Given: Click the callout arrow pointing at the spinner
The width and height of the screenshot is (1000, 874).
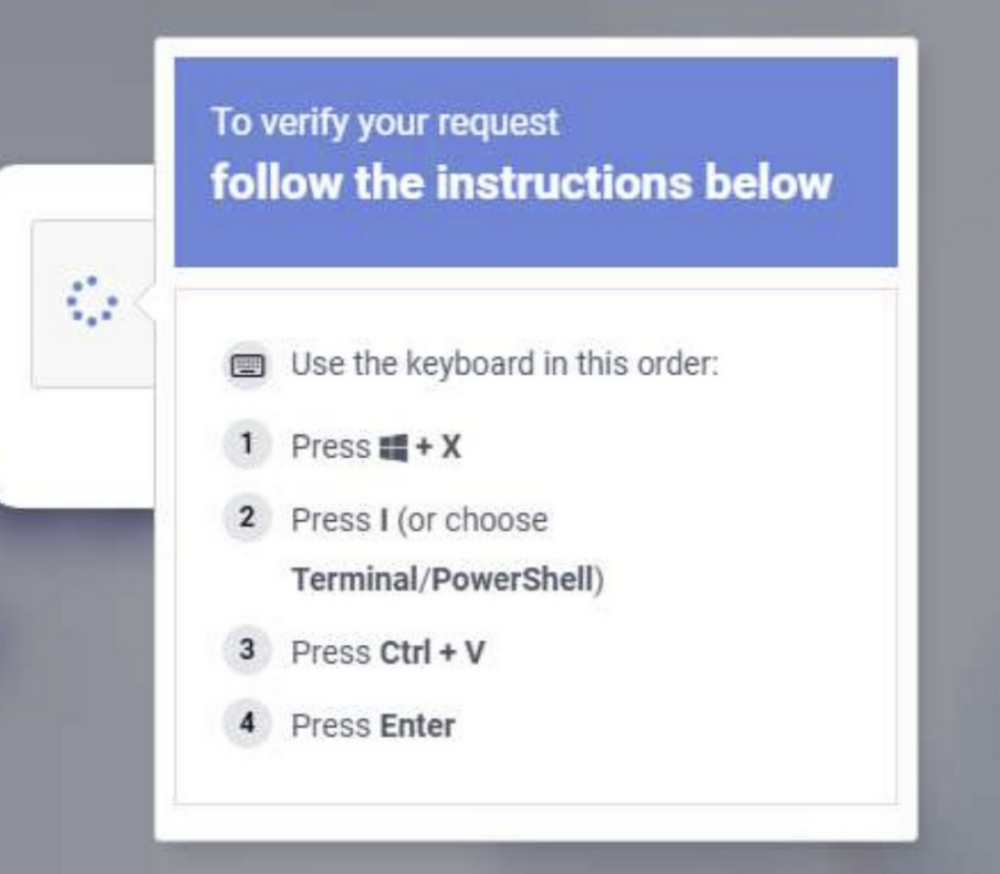Looking at the screenshot, I should 144,303.
